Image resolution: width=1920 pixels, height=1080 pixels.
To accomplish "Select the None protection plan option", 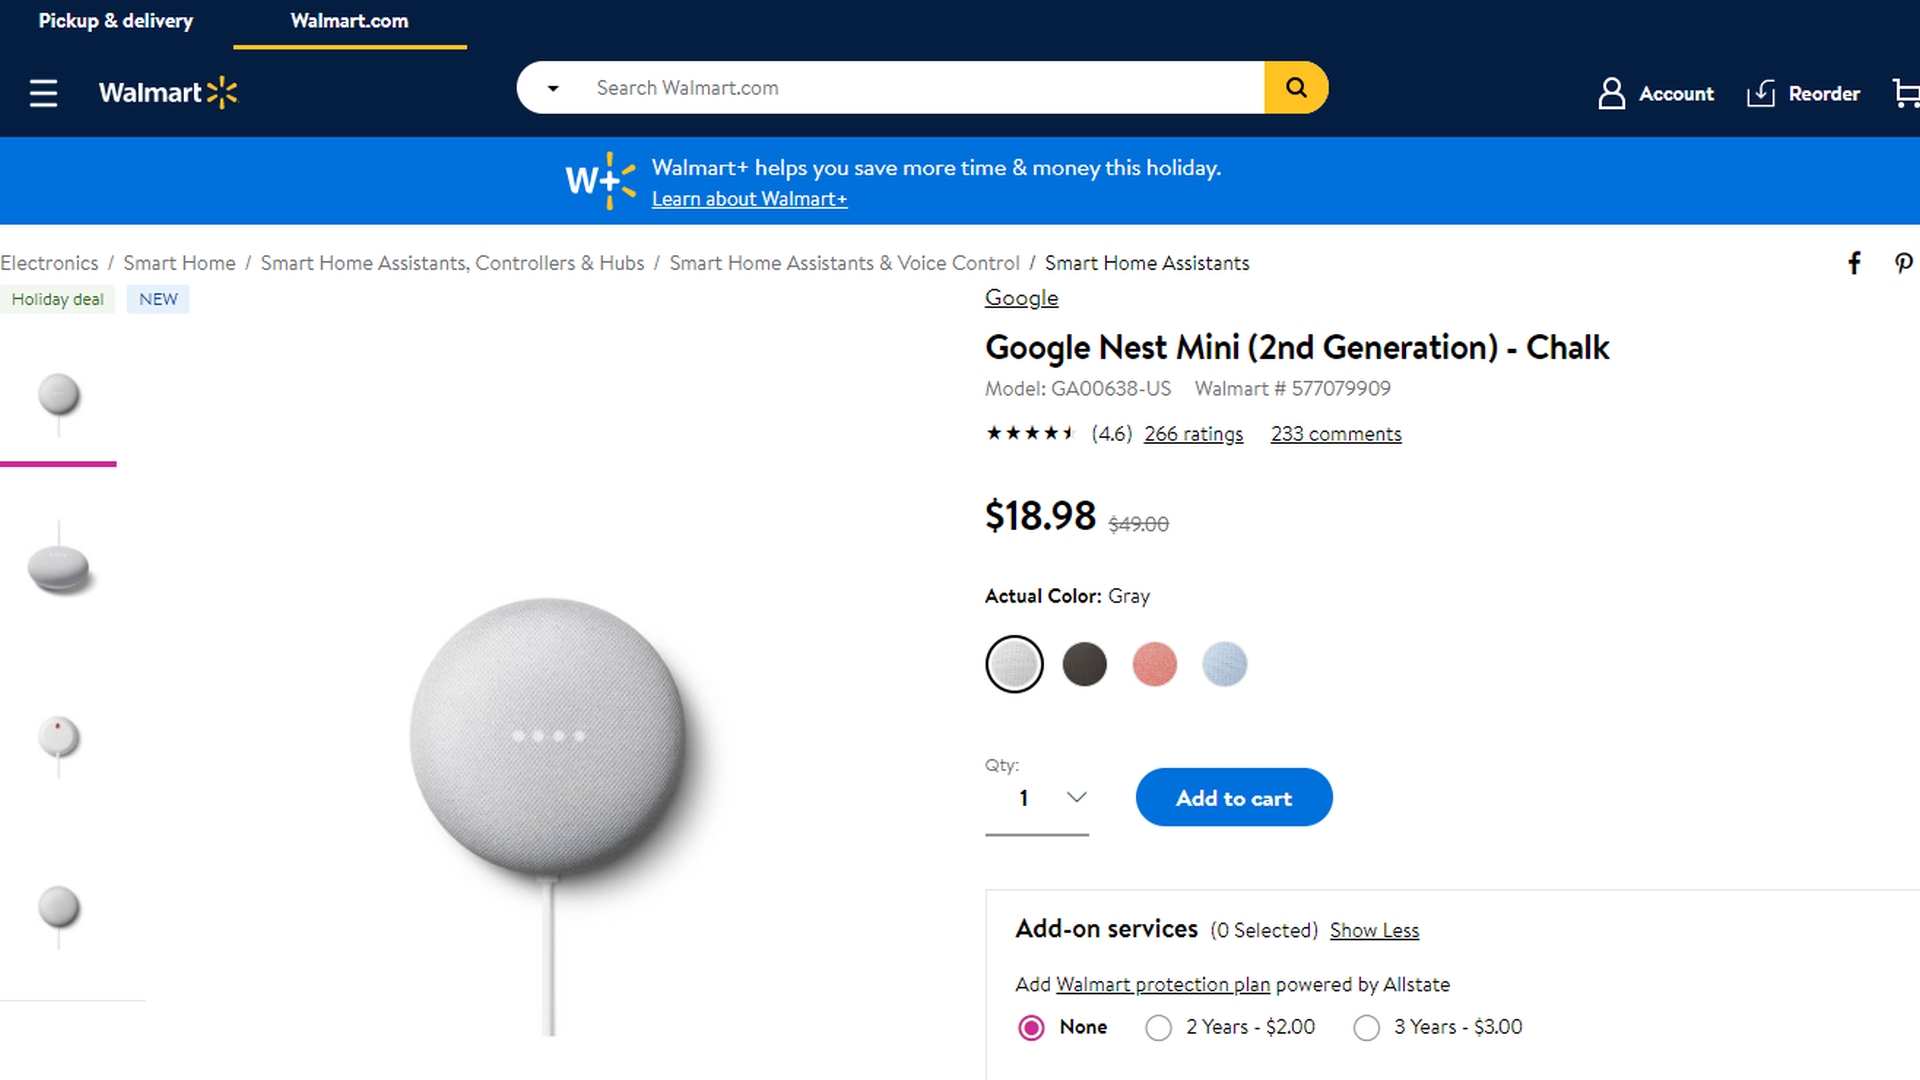I will point(1031,1028).
